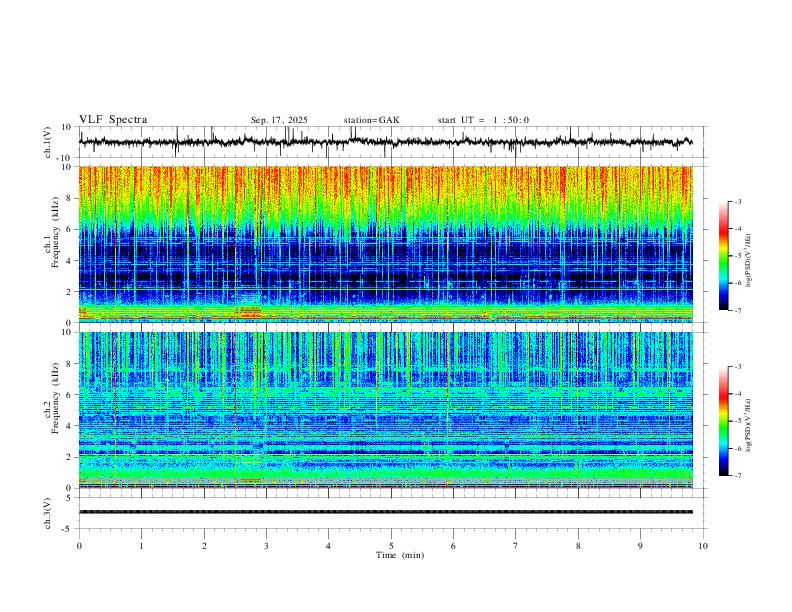Viewport: 792px width, 612px height.
Task: Click the "6" kHz tick on ch.1 spectrogram axis
Action: (69, 229)
